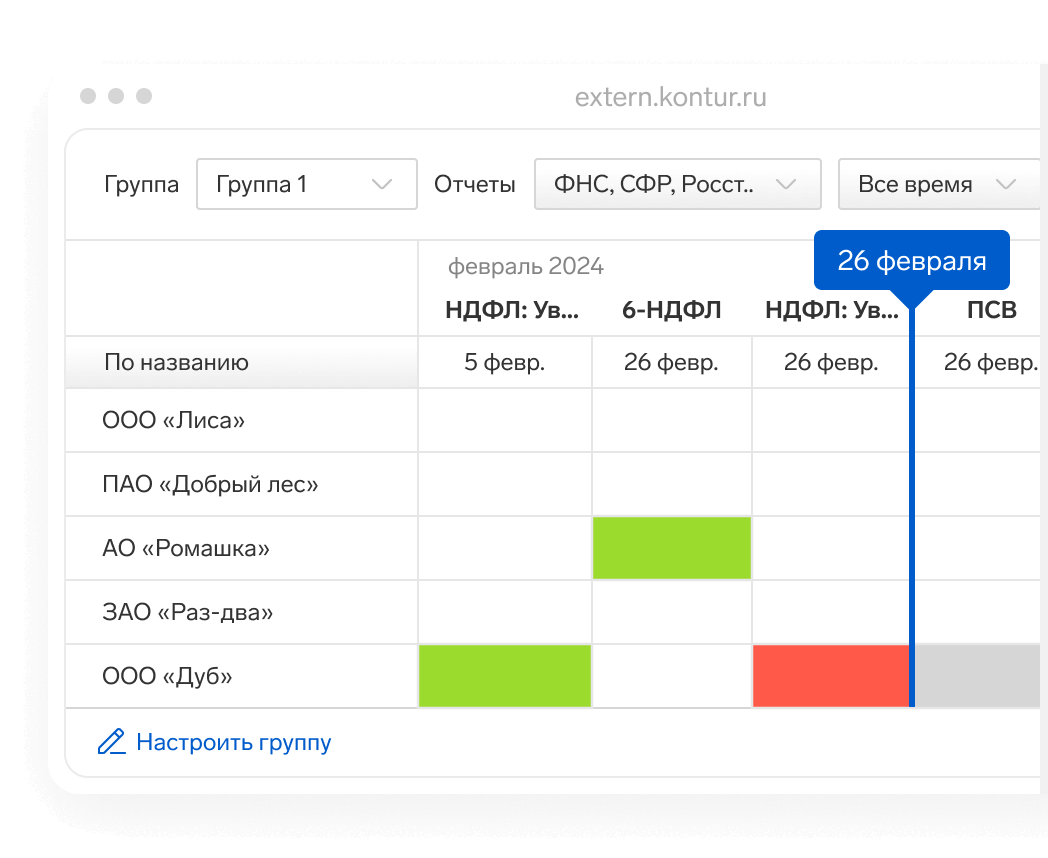Screen dimensions: 1048x858
Task: Click the pencil icon beside Настроить группу
Action: 111,742
